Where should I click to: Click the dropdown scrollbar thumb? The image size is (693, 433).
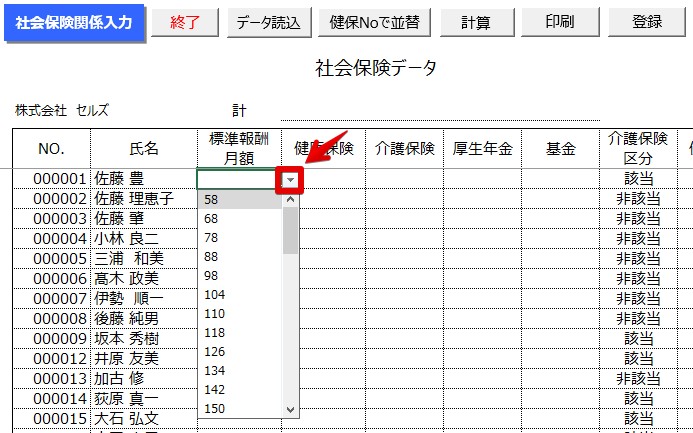(291, 230)
